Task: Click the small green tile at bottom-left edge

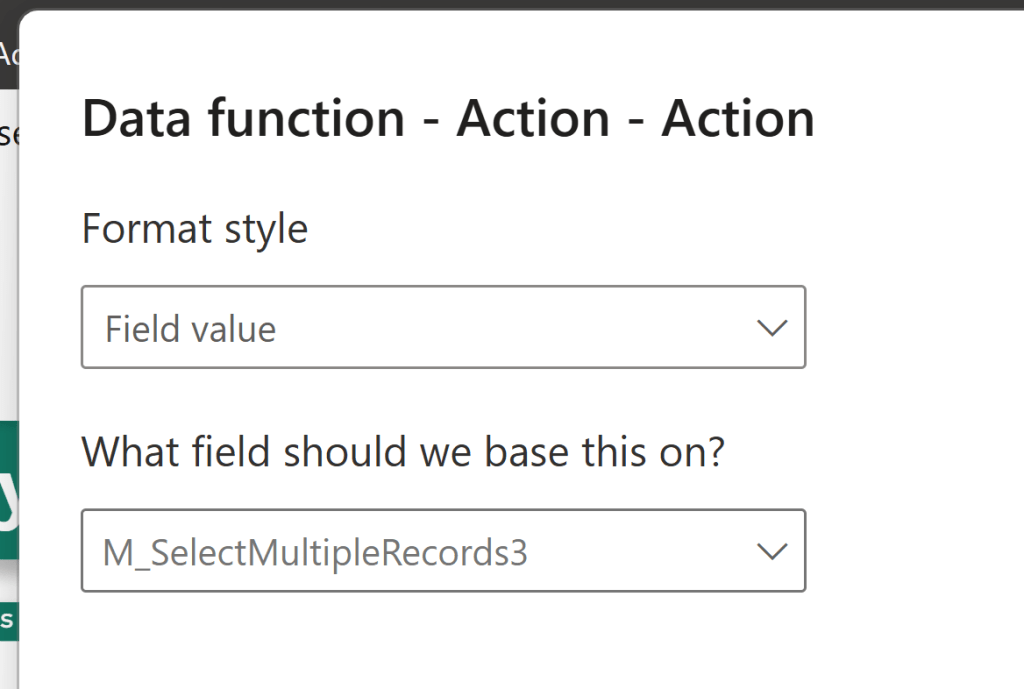Action: (x=8, y=619)
